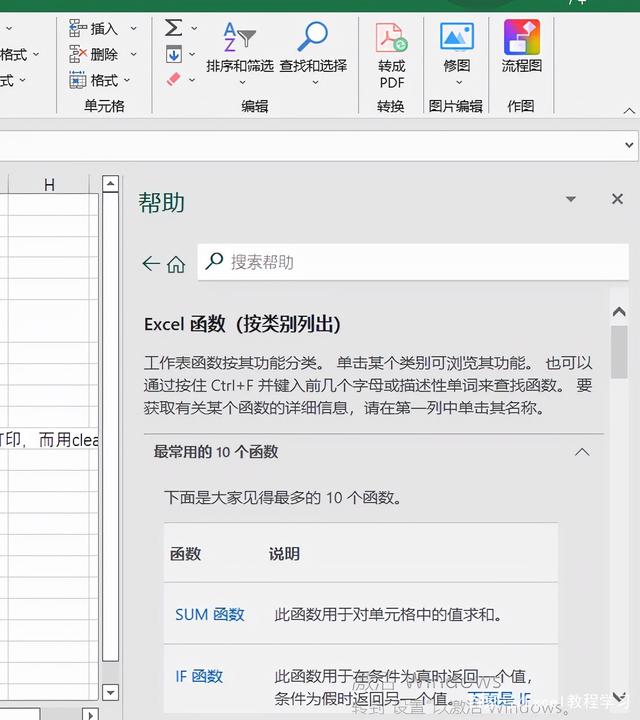Expand the Delete dropdown arrow
The image size is (640, 720).
(x=133, y=54)
